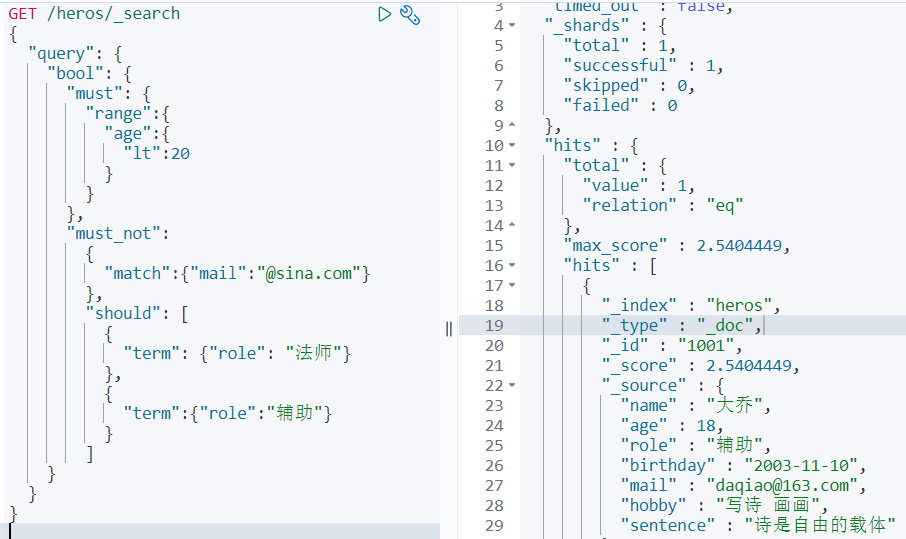906x539 pixels.
Task: Collapse the hit object at line 17
Action: [512, 285]
